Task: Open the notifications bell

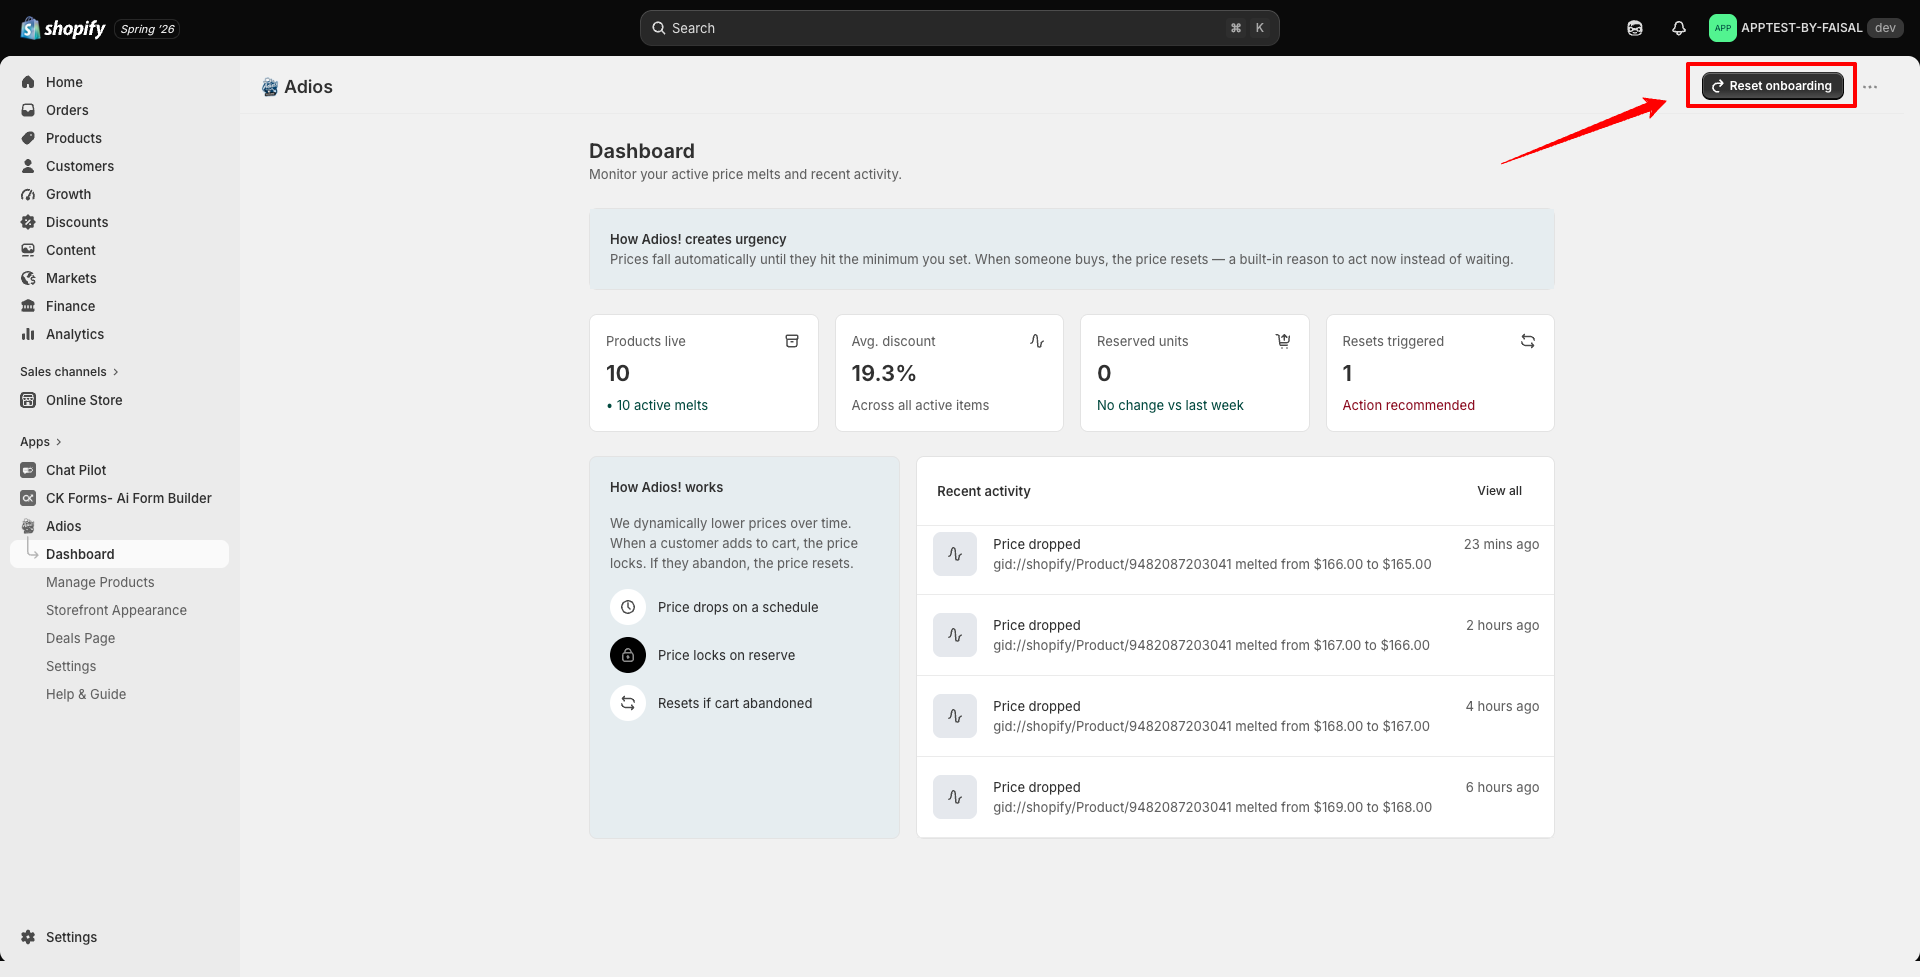Action: [1679, 28]
